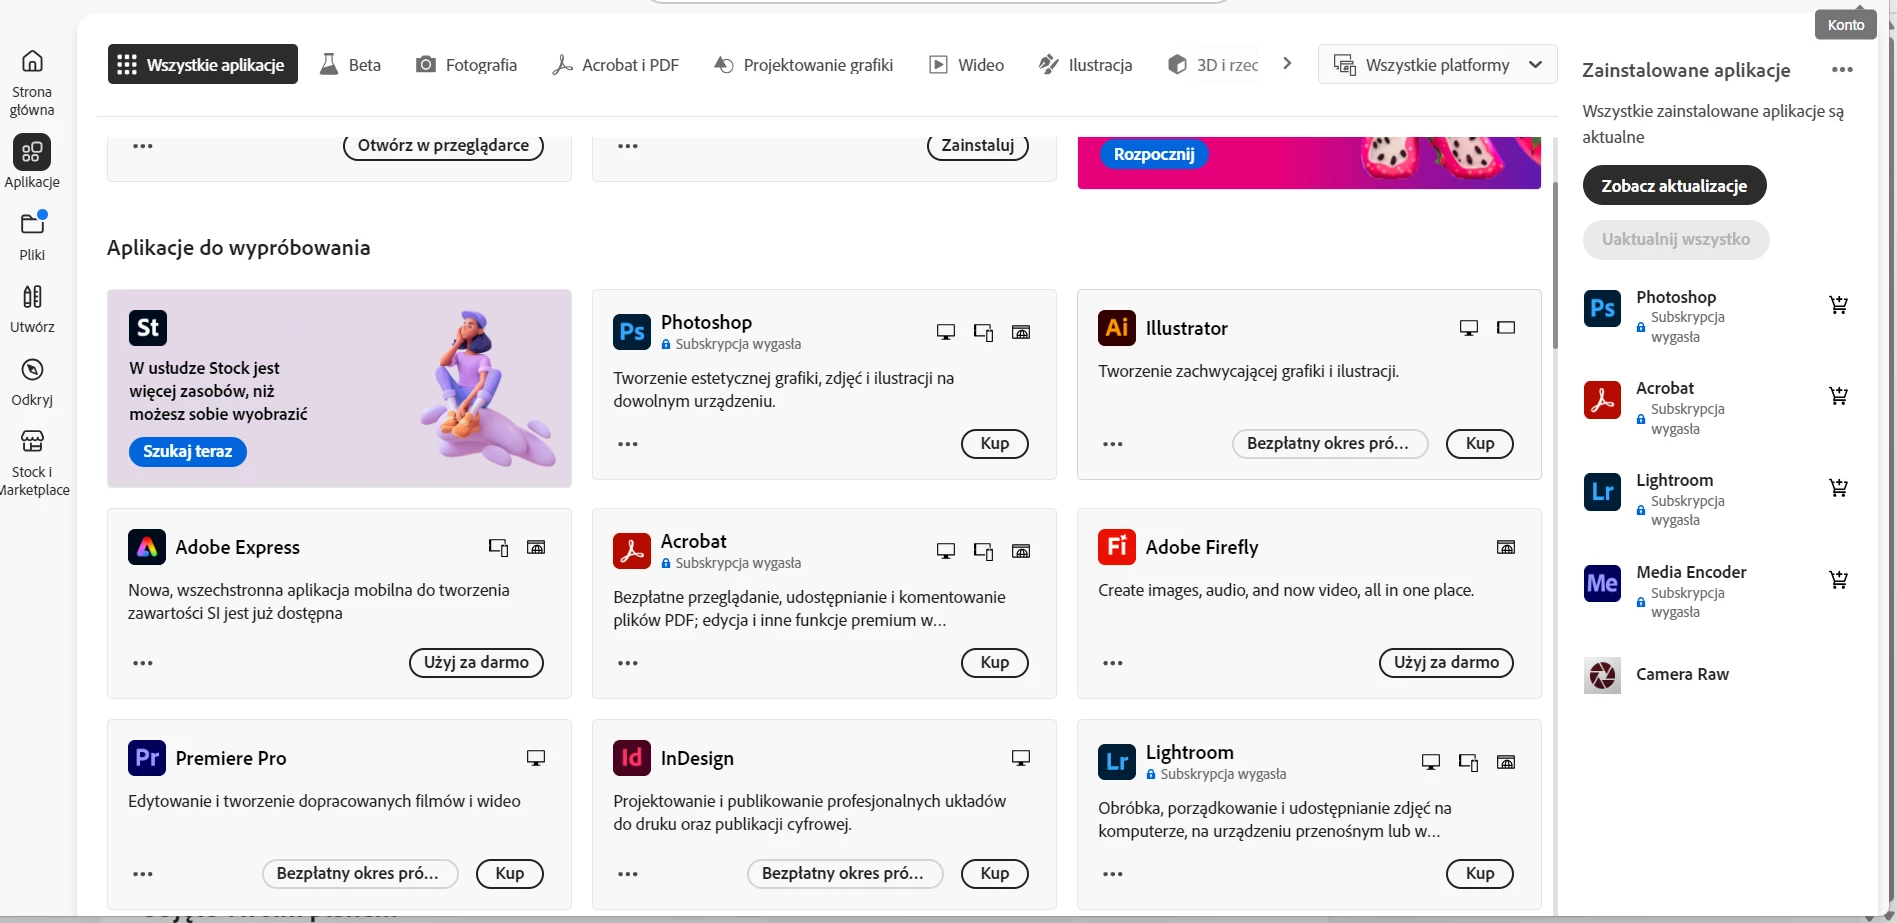Click the Konto button
1897x923 pixels.
(x=1845, y=25)
